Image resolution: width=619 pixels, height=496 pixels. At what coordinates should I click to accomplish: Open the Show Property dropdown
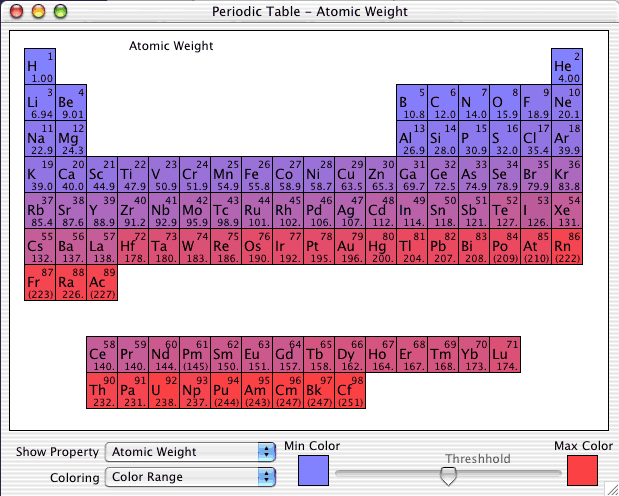click(190, 452)
